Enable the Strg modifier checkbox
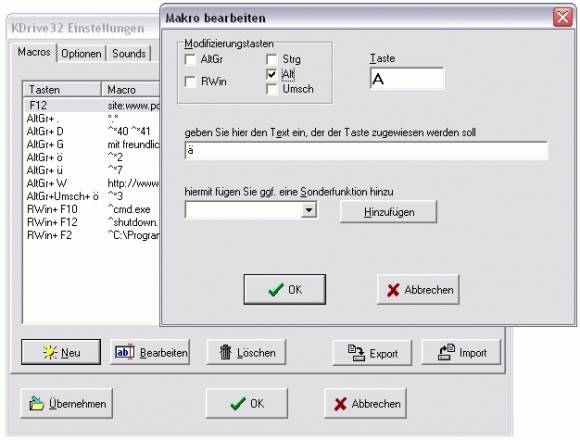Image resolution: width=580 pixels, height=440 pixels. pyautogui.click(x=272, y=60)
